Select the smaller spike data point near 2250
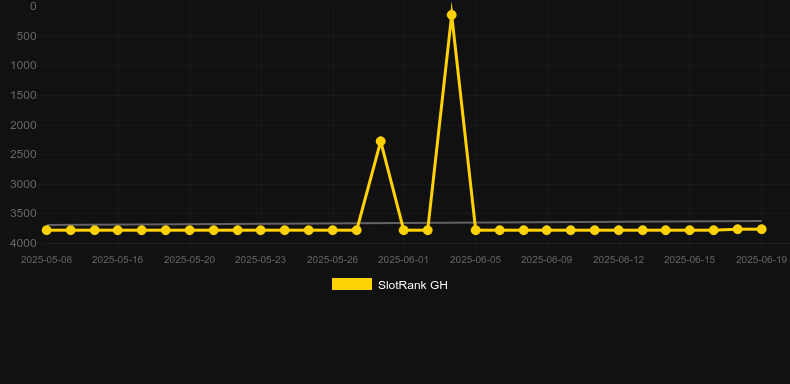 (380, 141)
